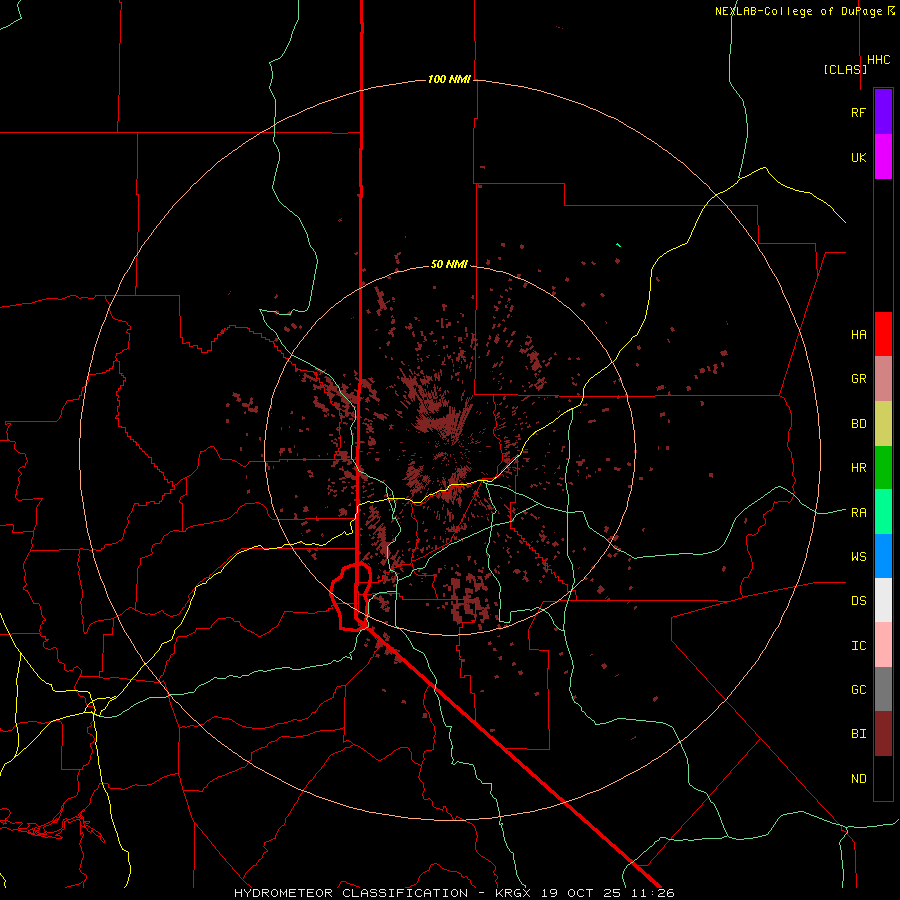Click the KRGX station identifier
The image size is (900, 900).
coord(513,893)
